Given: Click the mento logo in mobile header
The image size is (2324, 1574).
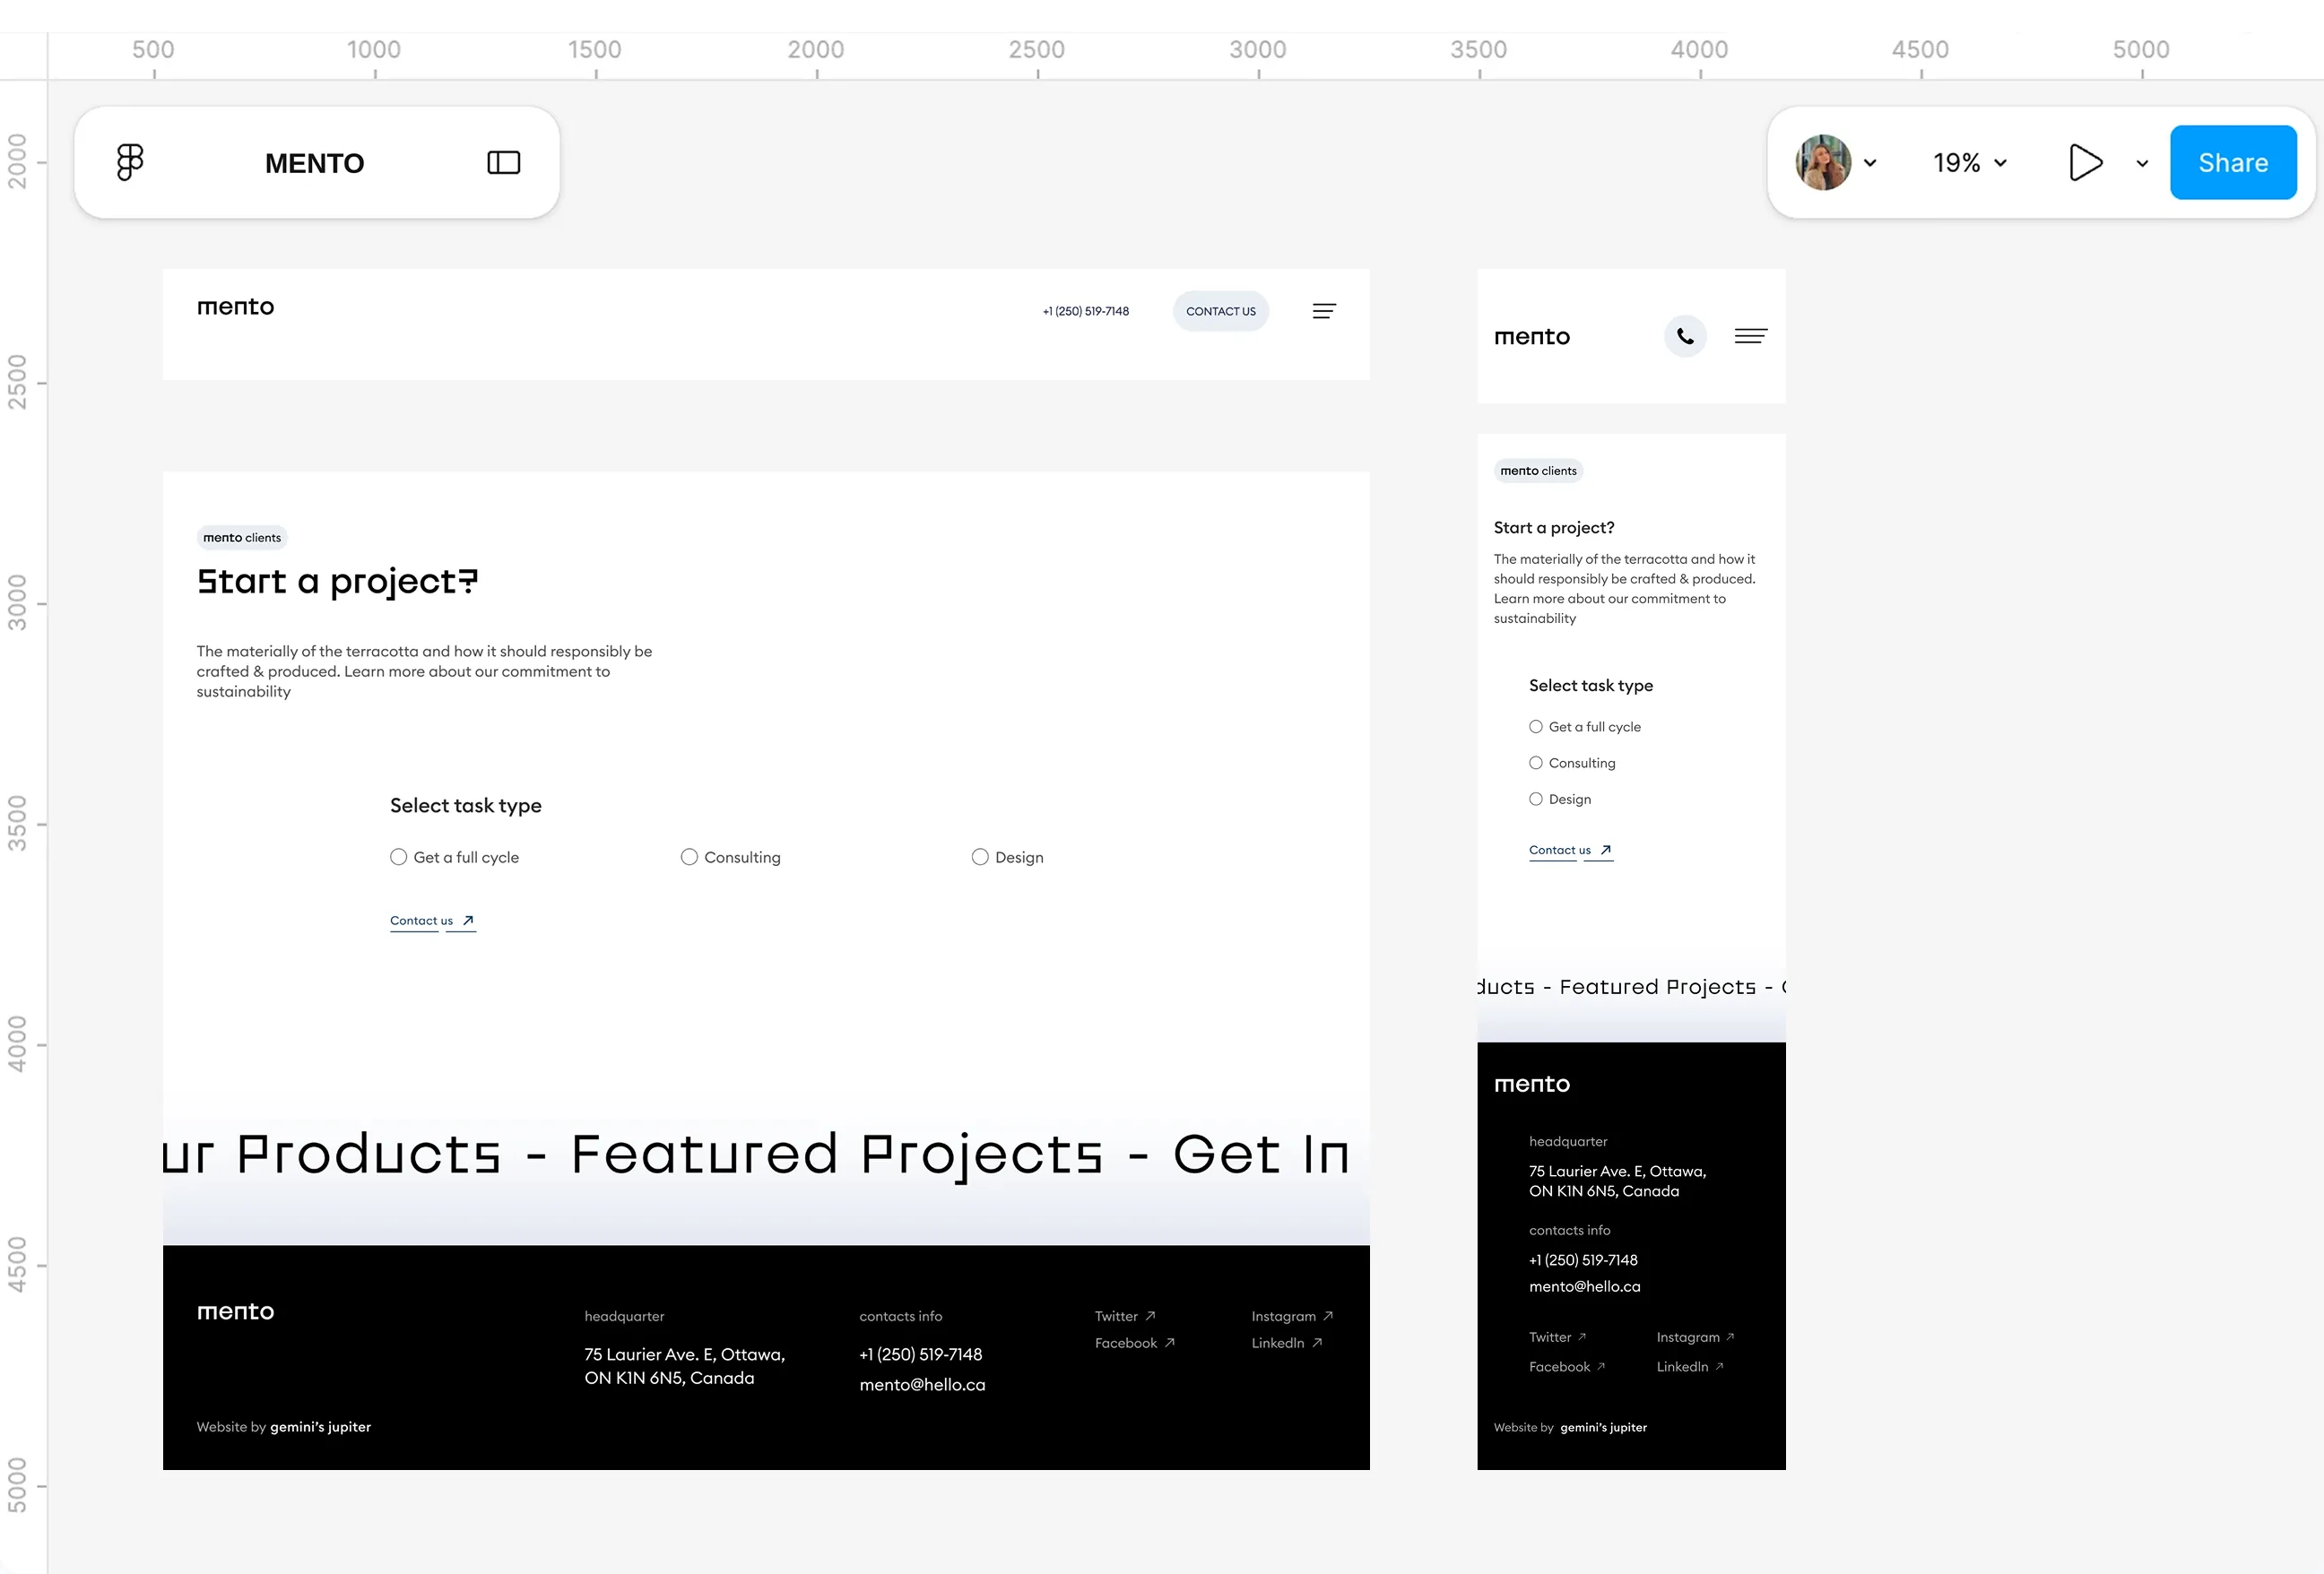Looking at the screenshot, I should coord(1532,337).
